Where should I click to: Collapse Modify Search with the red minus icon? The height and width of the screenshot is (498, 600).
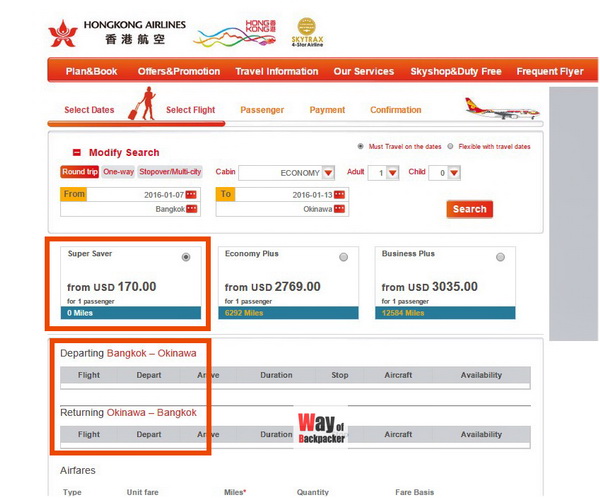coord(77,152)
